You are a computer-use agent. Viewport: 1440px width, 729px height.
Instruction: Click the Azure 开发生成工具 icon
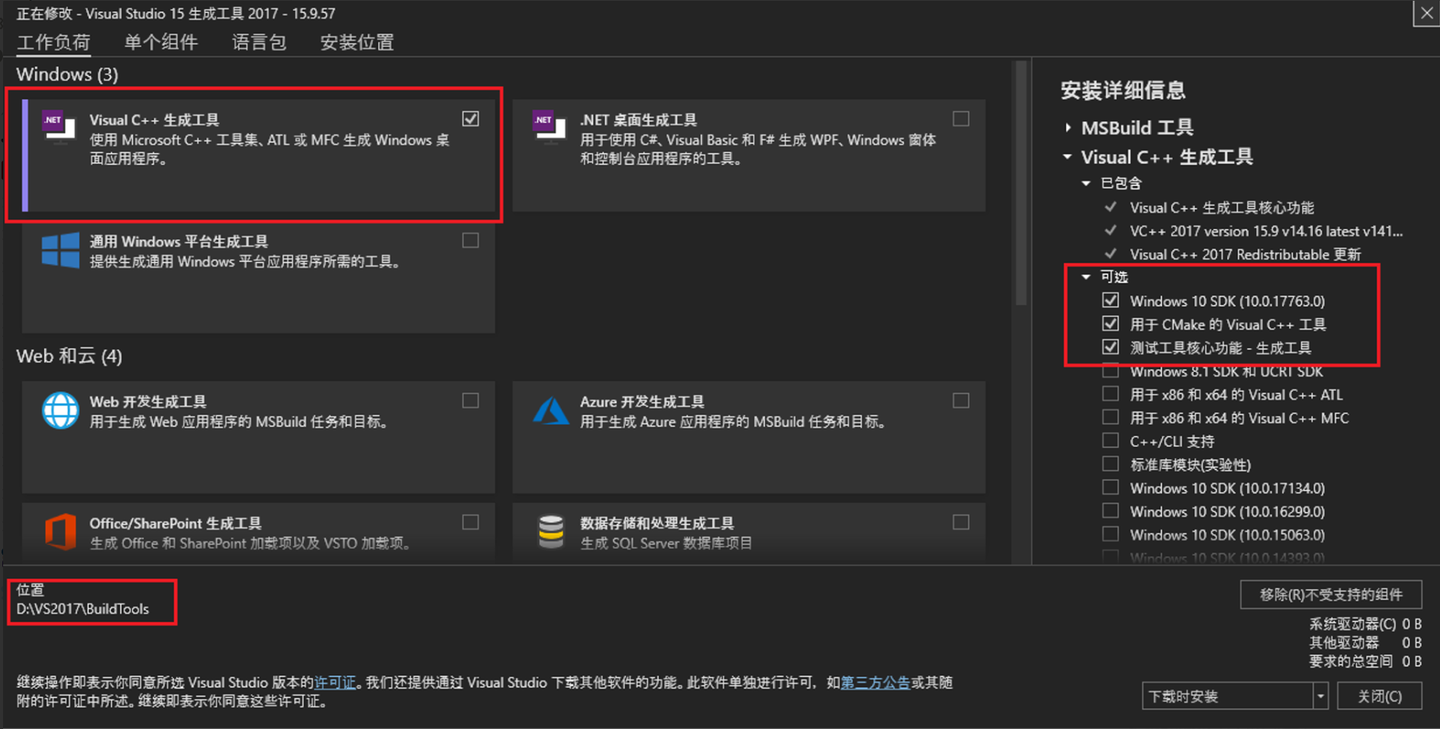(x=551, y=410)
